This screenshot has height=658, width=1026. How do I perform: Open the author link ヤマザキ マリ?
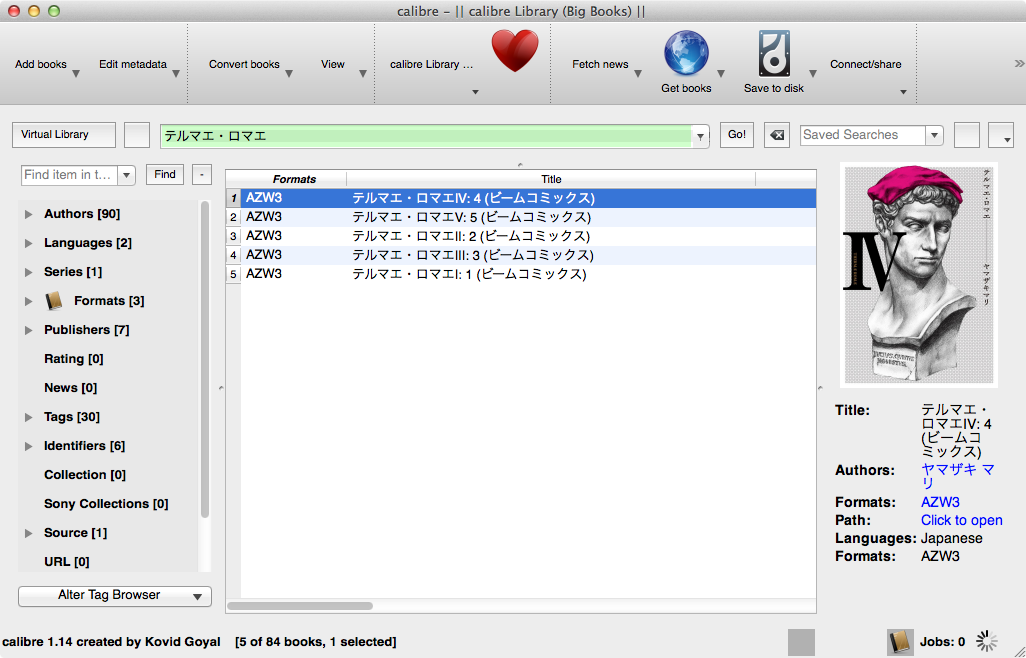pyautogui.click(x=957, y=476)
